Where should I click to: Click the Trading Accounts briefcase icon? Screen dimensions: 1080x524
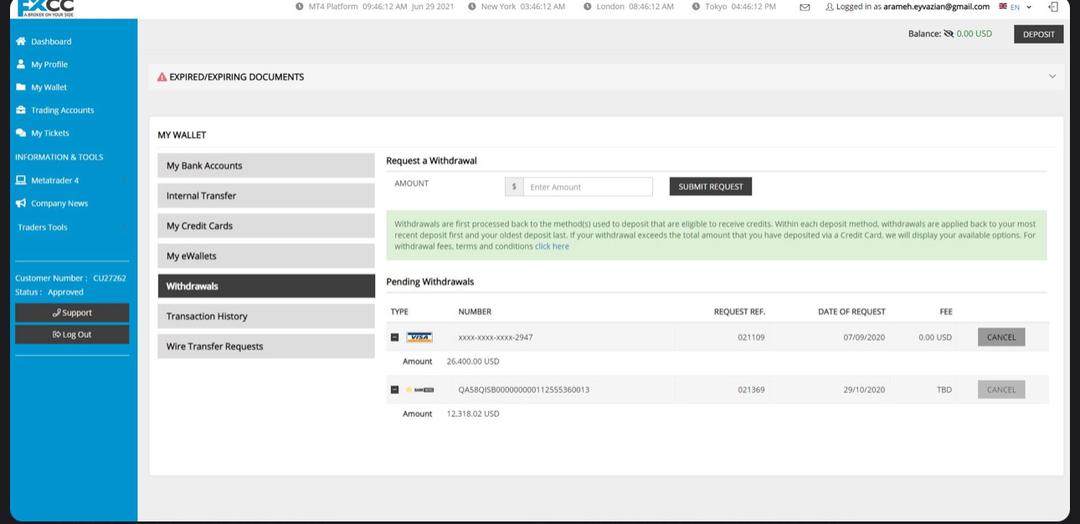[x=21, y=110]
